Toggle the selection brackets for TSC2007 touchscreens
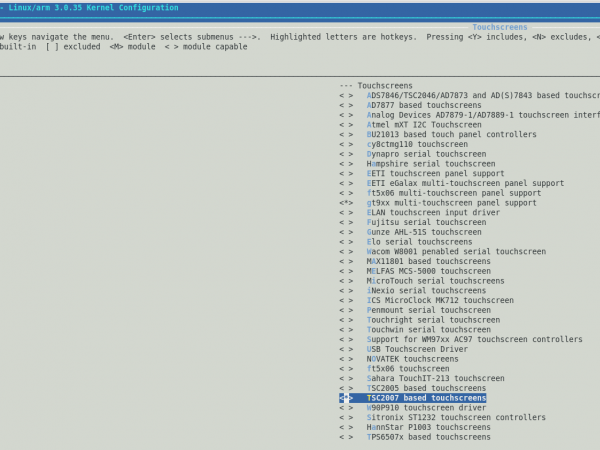600x450 pixels. point(345,398)
